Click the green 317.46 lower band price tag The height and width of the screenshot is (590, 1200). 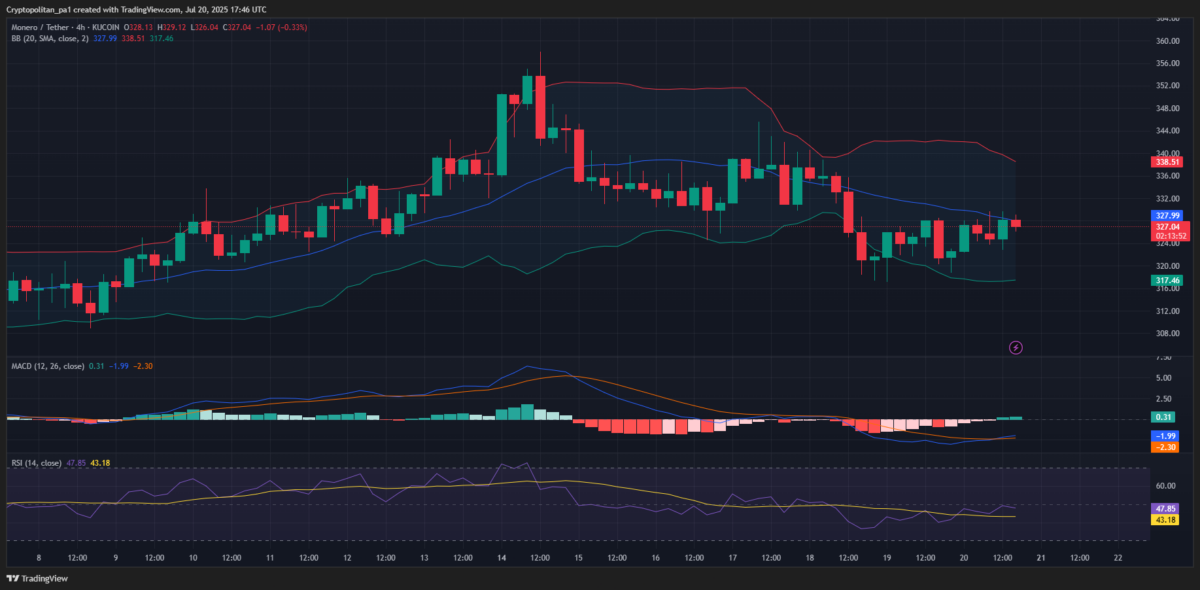tap(1167, 281)
